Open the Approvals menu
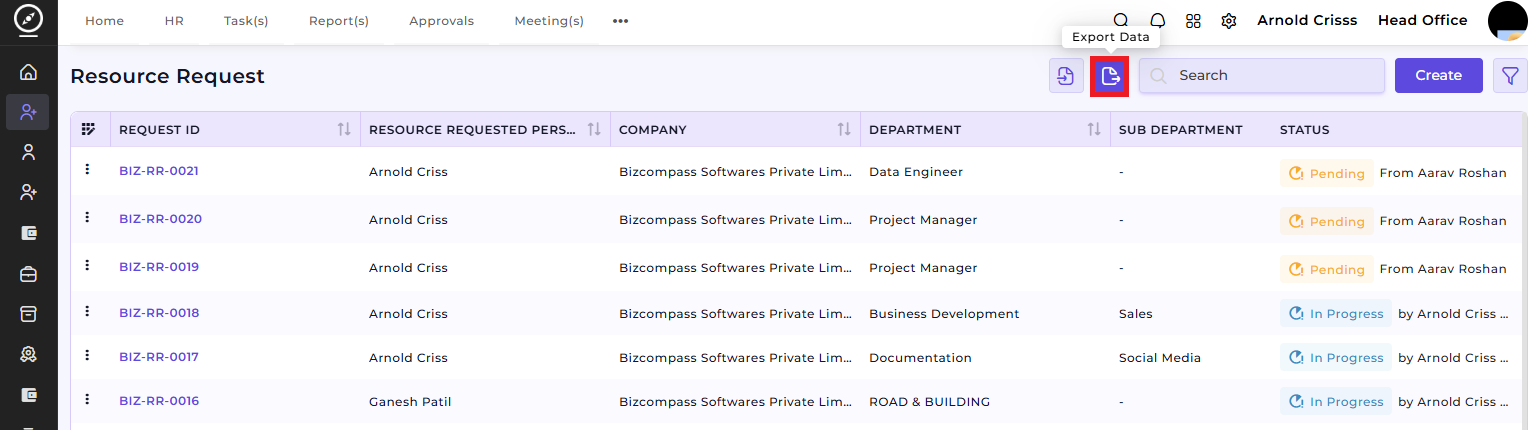 click(442, 21)
